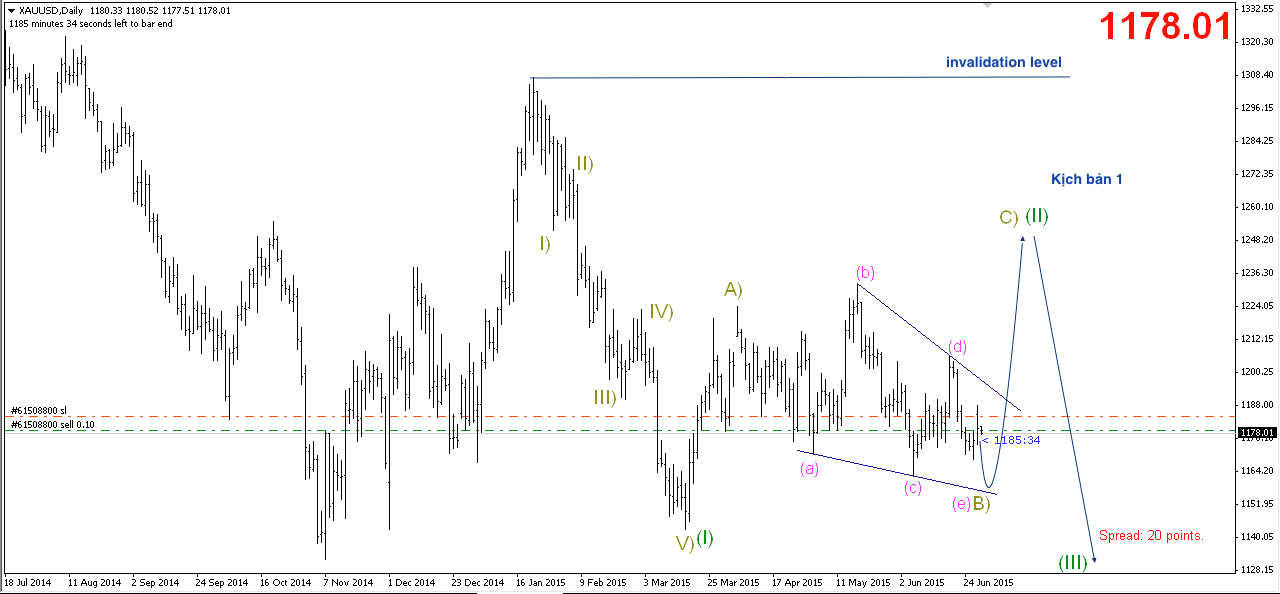1280x594 pixels.
Task: Select the green "(III)" label at chart bottom
Action: click(x=1072, y=563)
